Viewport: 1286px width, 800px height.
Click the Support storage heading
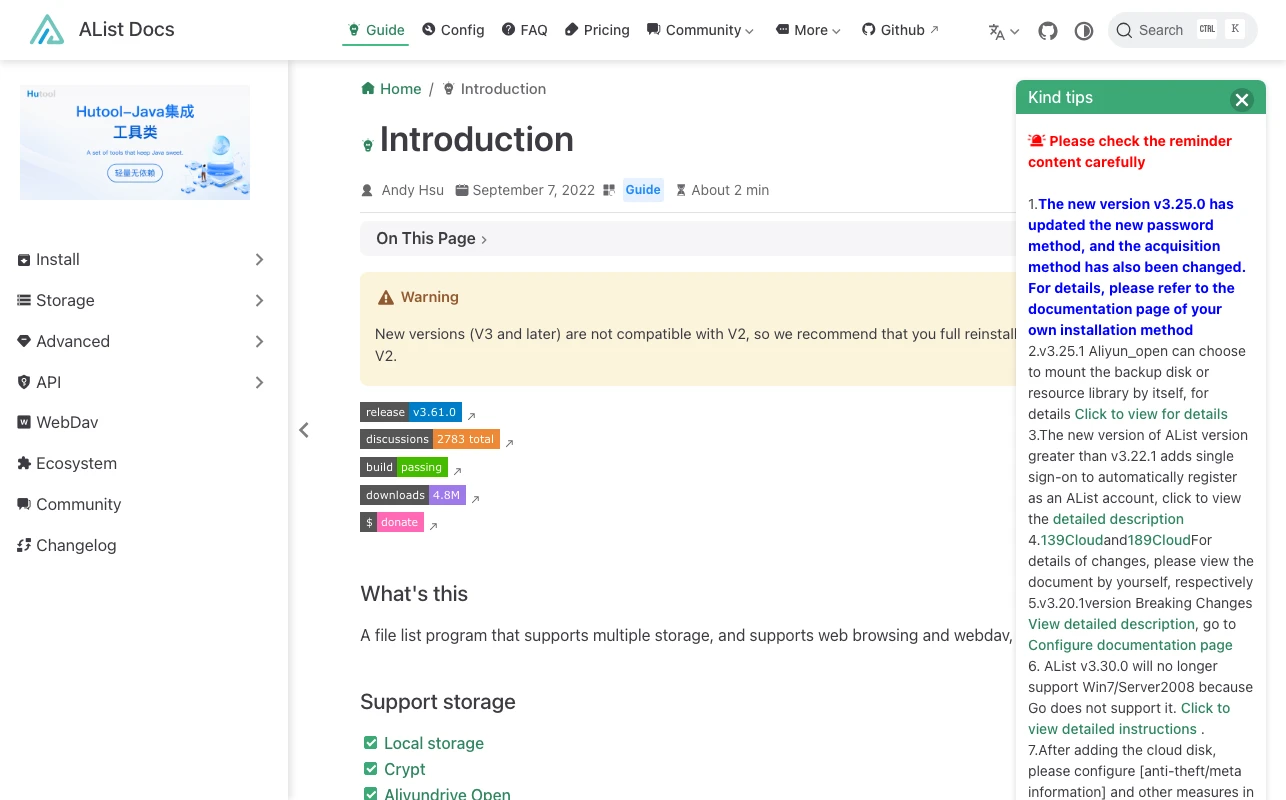(438, 702)
